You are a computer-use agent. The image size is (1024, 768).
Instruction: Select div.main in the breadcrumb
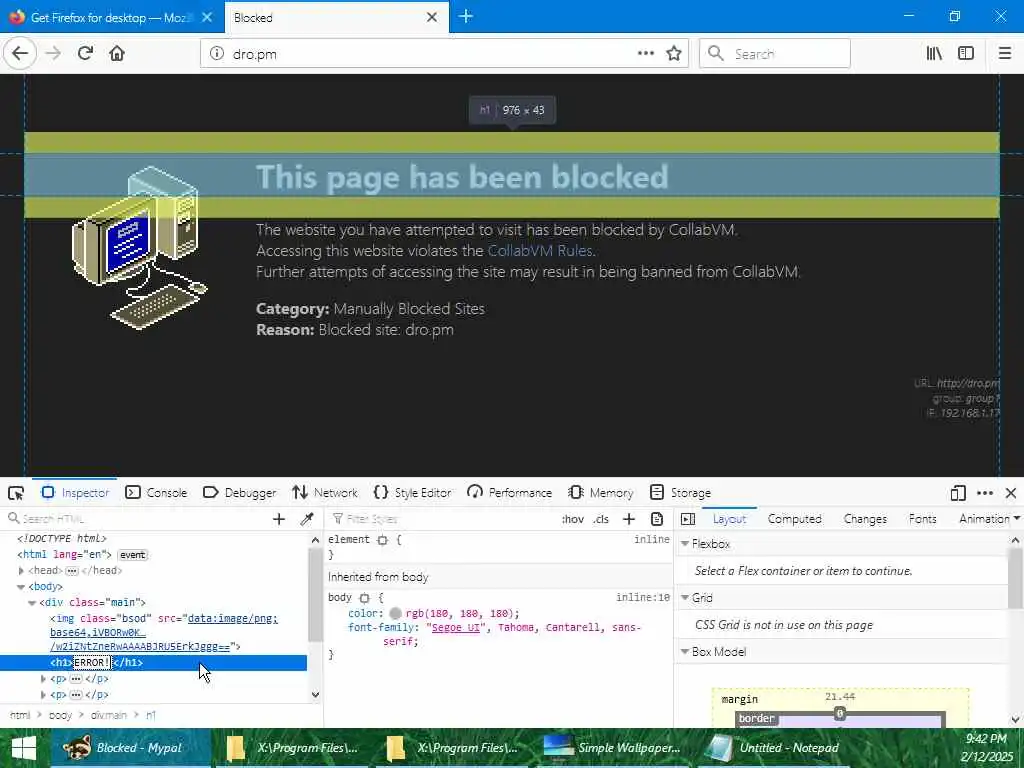(x=108, y=716)
